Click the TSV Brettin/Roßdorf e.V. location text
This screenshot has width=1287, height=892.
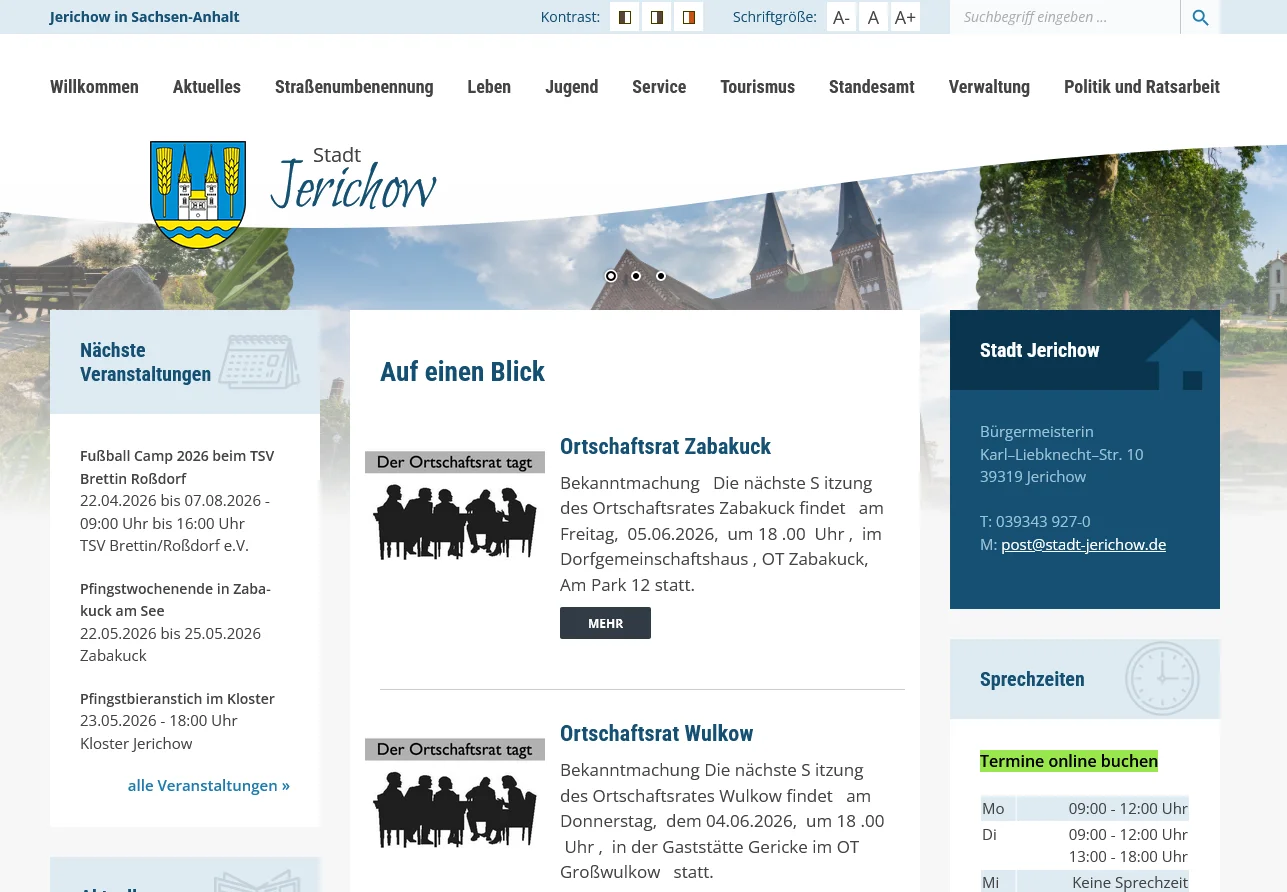(164, 545)
